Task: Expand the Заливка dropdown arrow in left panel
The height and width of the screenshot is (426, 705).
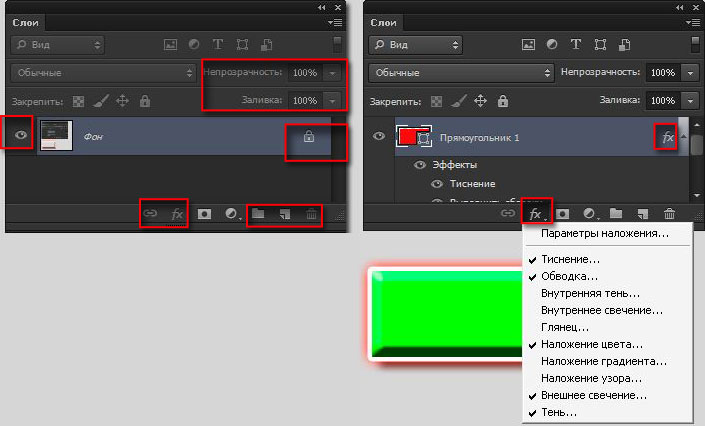Action: point(333,101)
